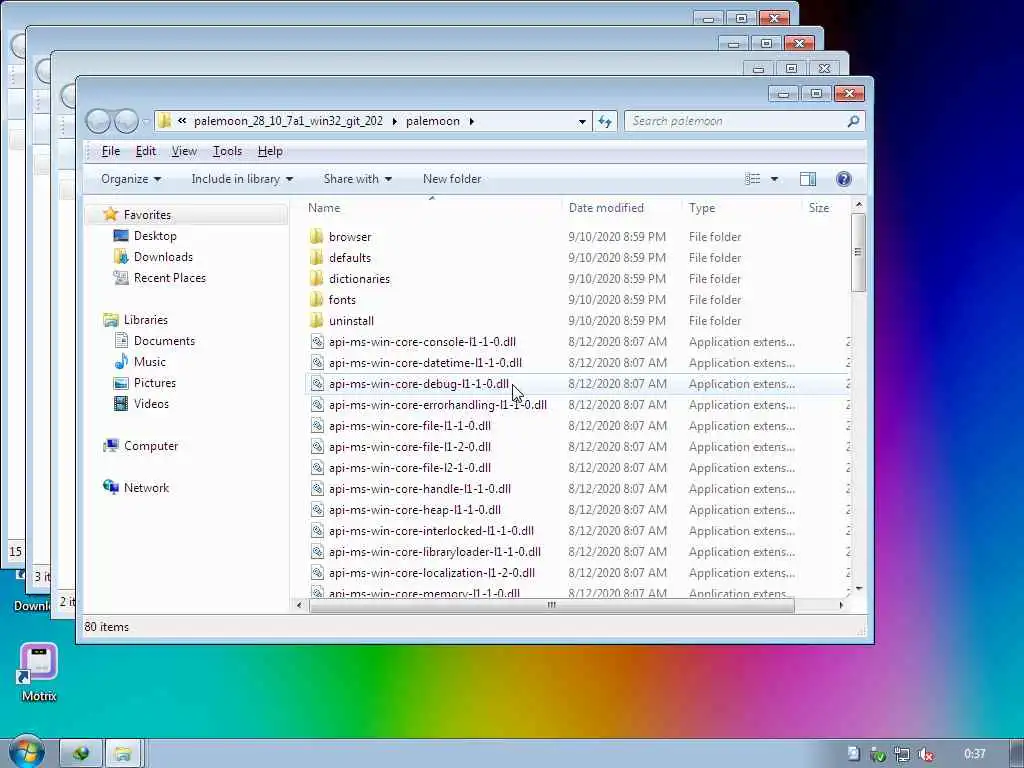Screen dimensions: 1024x768
Task: Click the search magnifier icon
Action: point(853,121)
